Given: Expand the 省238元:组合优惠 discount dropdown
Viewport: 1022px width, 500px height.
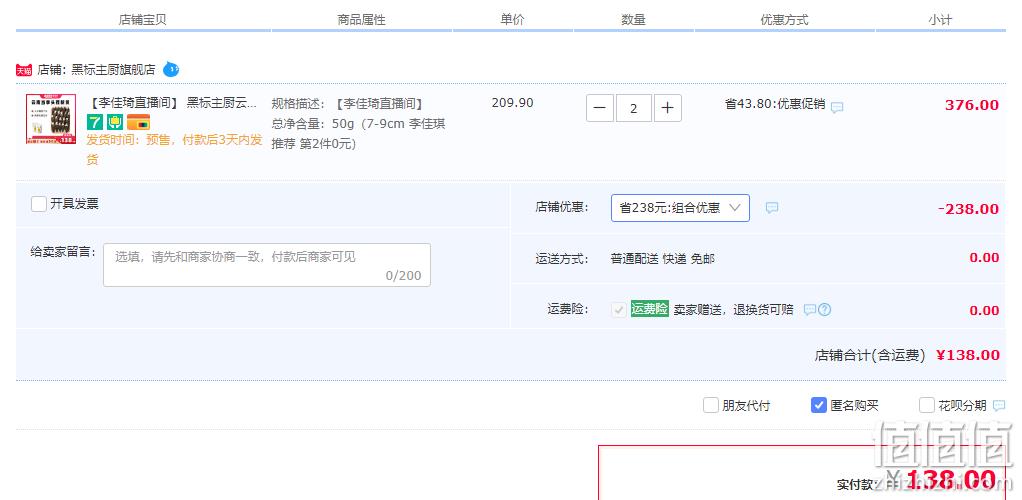Looking at the screenshot, I should (680, 208).
